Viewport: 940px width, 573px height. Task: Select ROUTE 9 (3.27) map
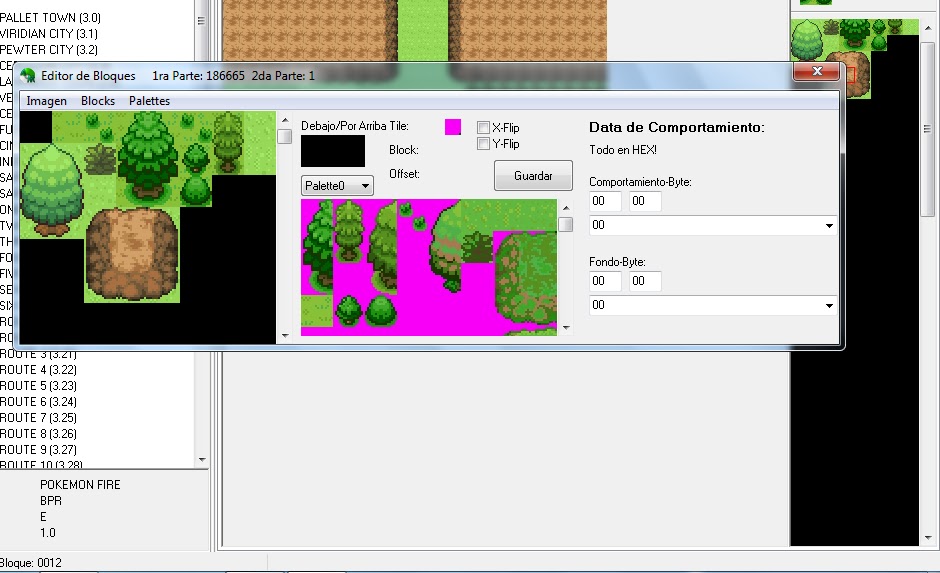[38, 450]
